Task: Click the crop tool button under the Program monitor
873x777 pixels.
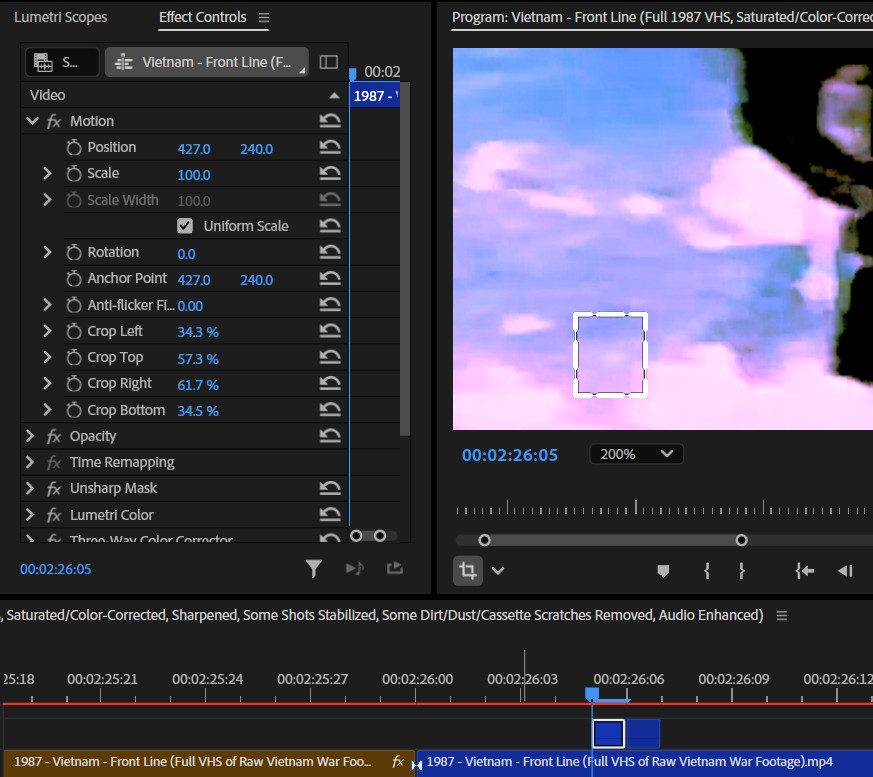Action: tap(468, 571)
